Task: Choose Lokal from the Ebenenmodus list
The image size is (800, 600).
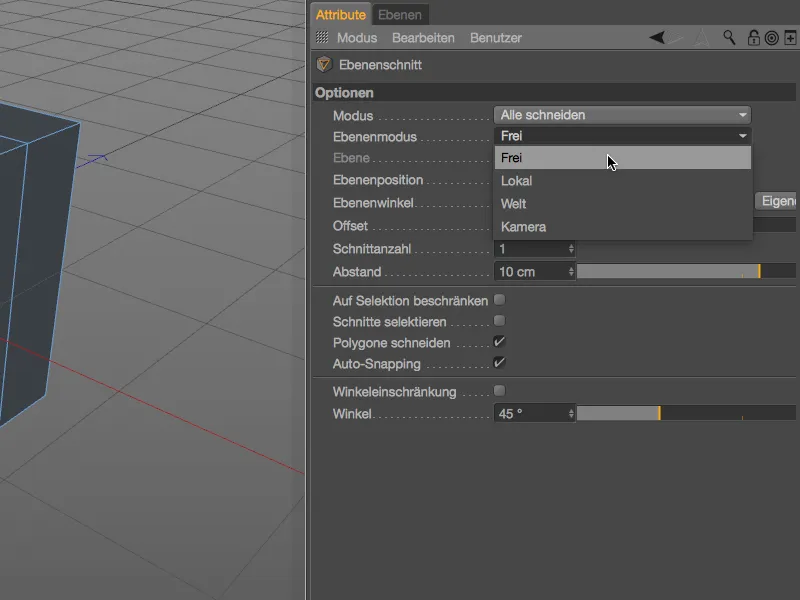Action: pyautogui.click(x=622, y=181)
